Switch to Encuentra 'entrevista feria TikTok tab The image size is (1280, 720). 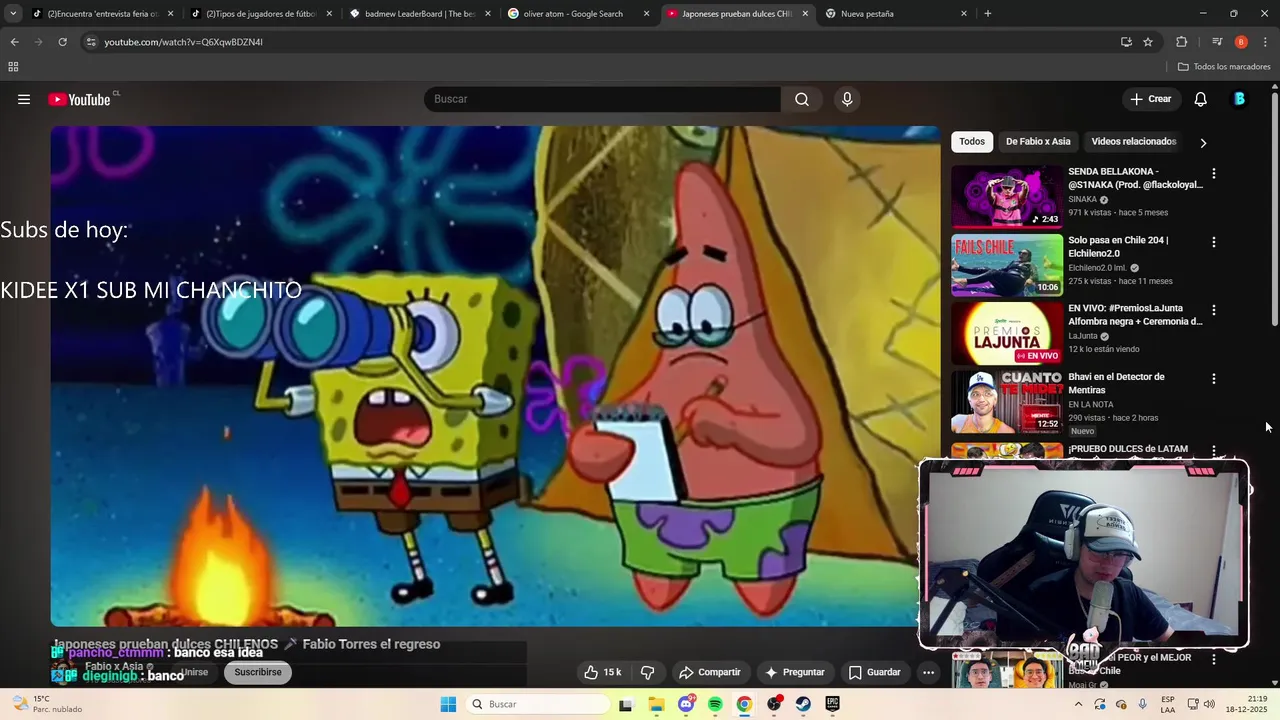100,14
